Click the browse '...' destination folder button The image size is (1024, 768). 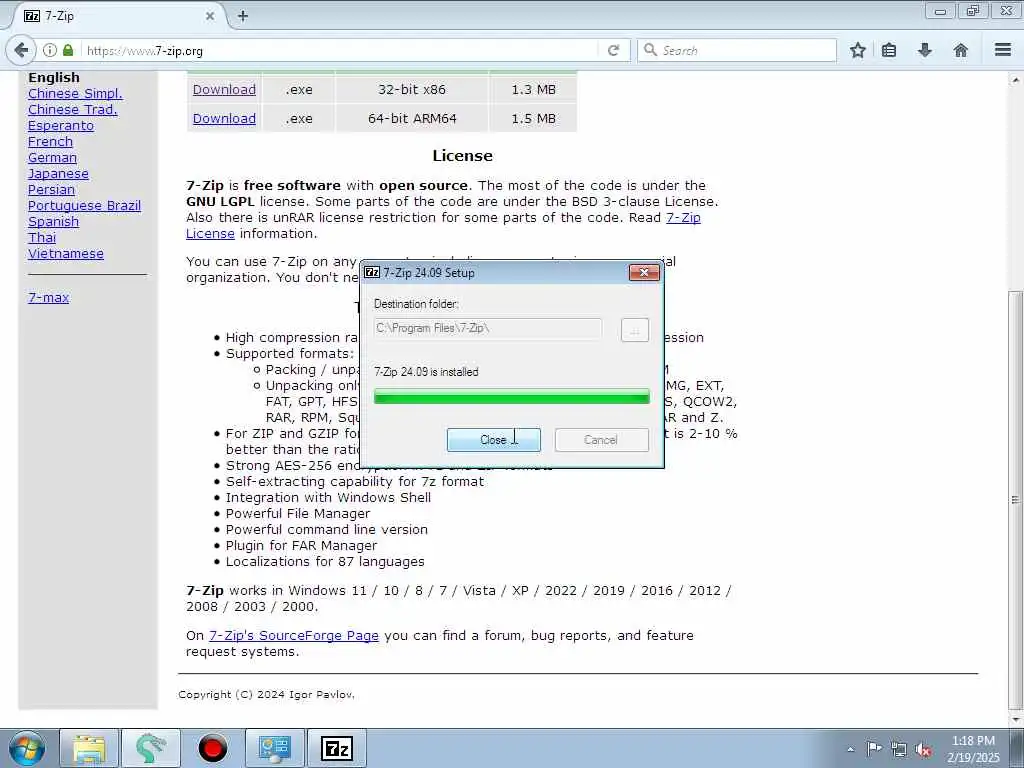click(634, 330)
